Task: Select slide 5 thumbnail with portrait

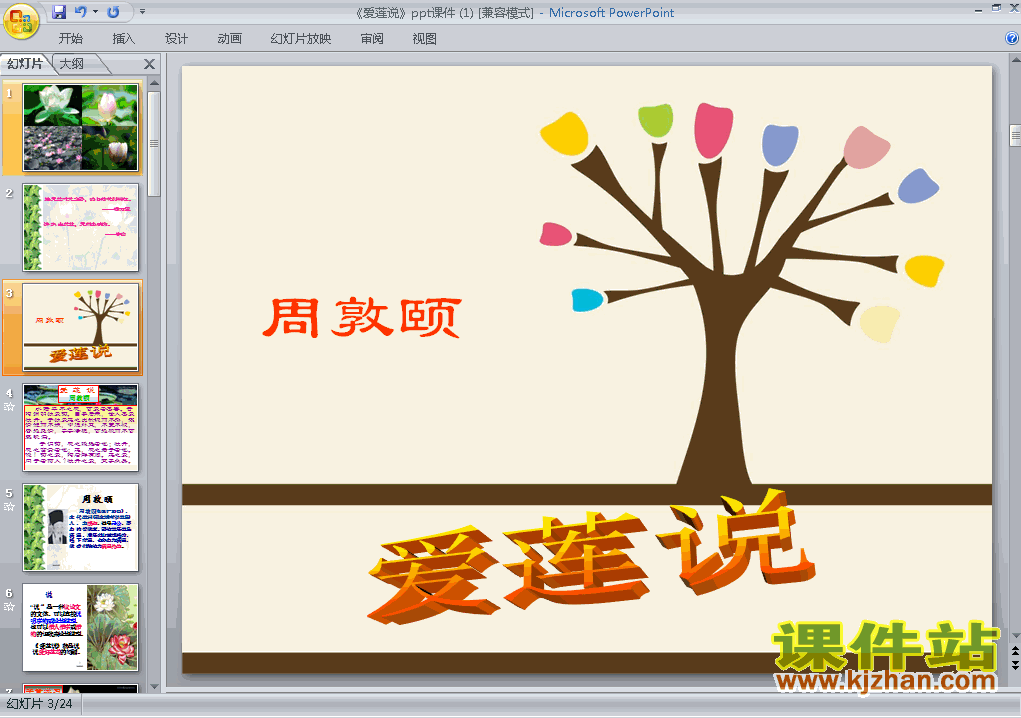Action: [x=80, y=527]
